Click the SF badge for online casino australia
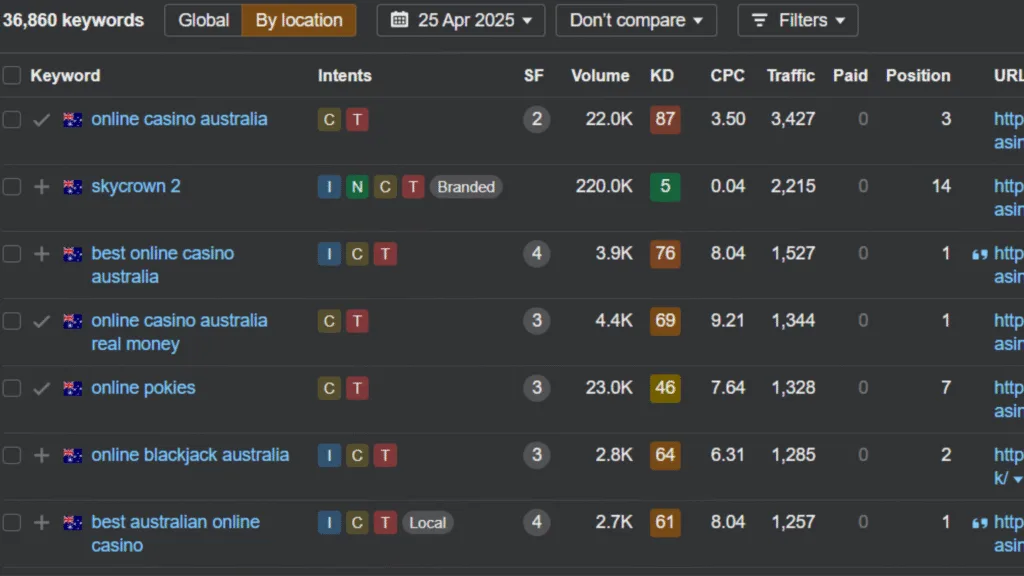Screen dimensions: 1024x576 (536, 120)
